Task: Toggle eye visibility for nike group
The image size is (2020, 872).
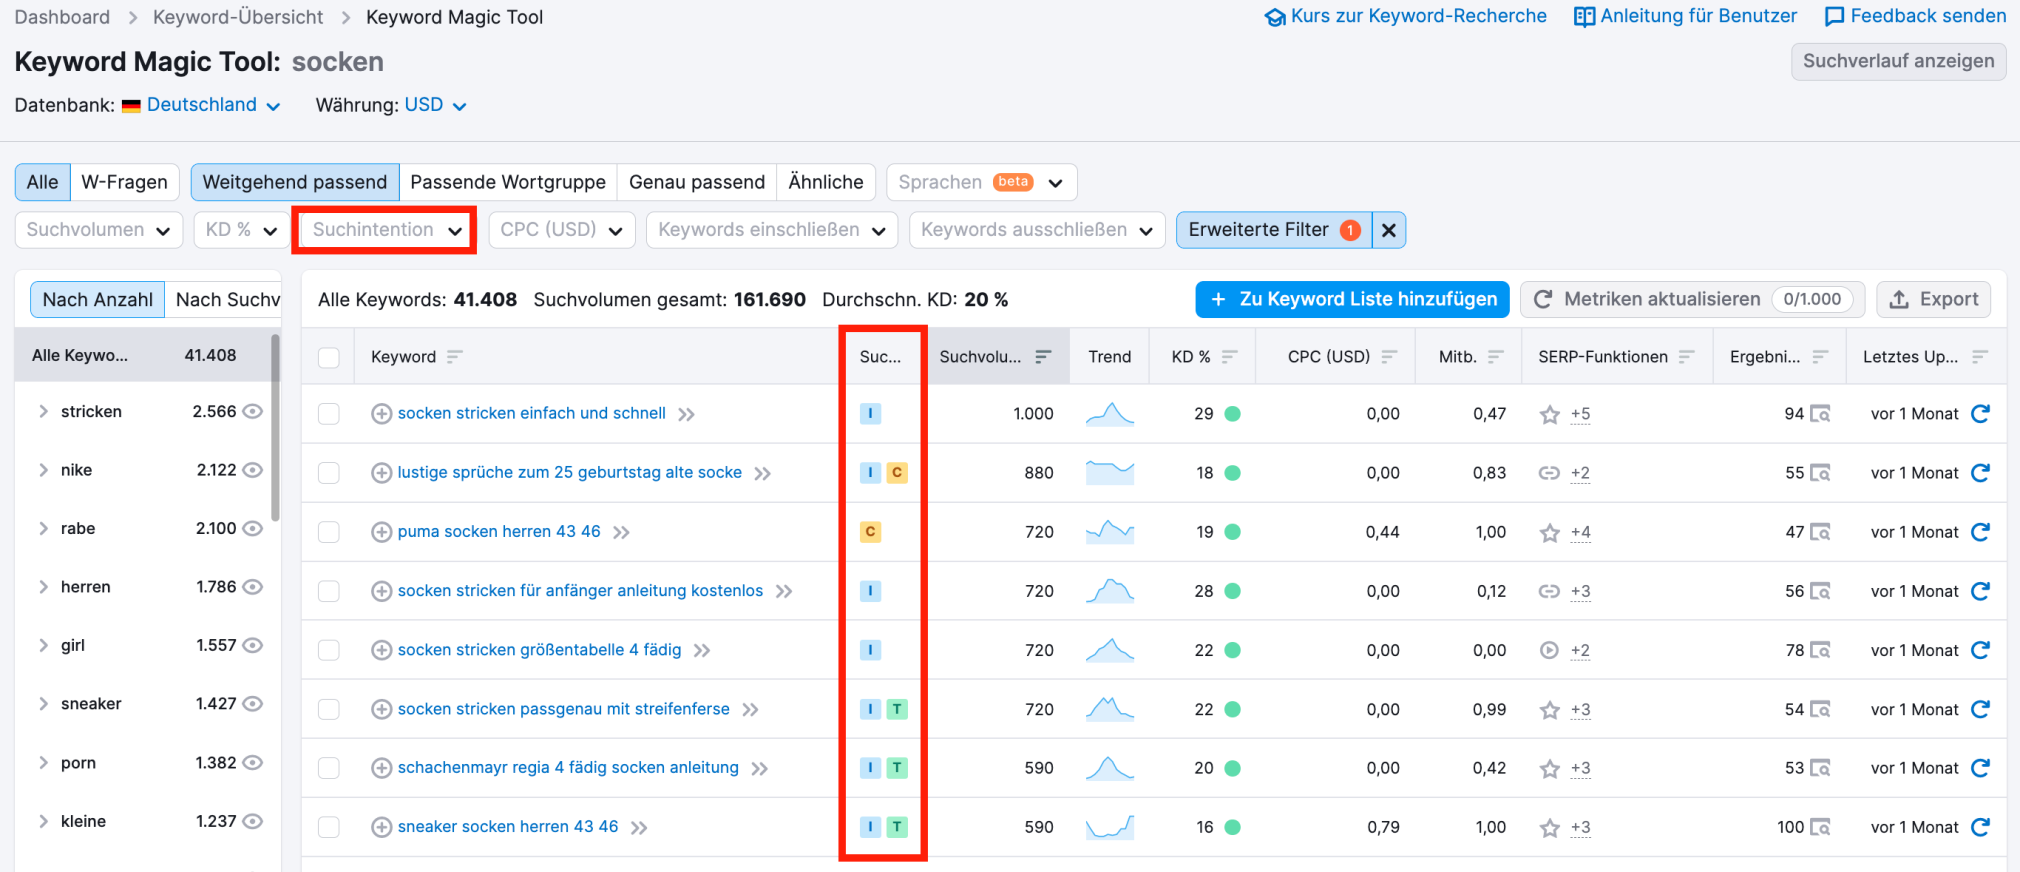Action: [253, 470]
